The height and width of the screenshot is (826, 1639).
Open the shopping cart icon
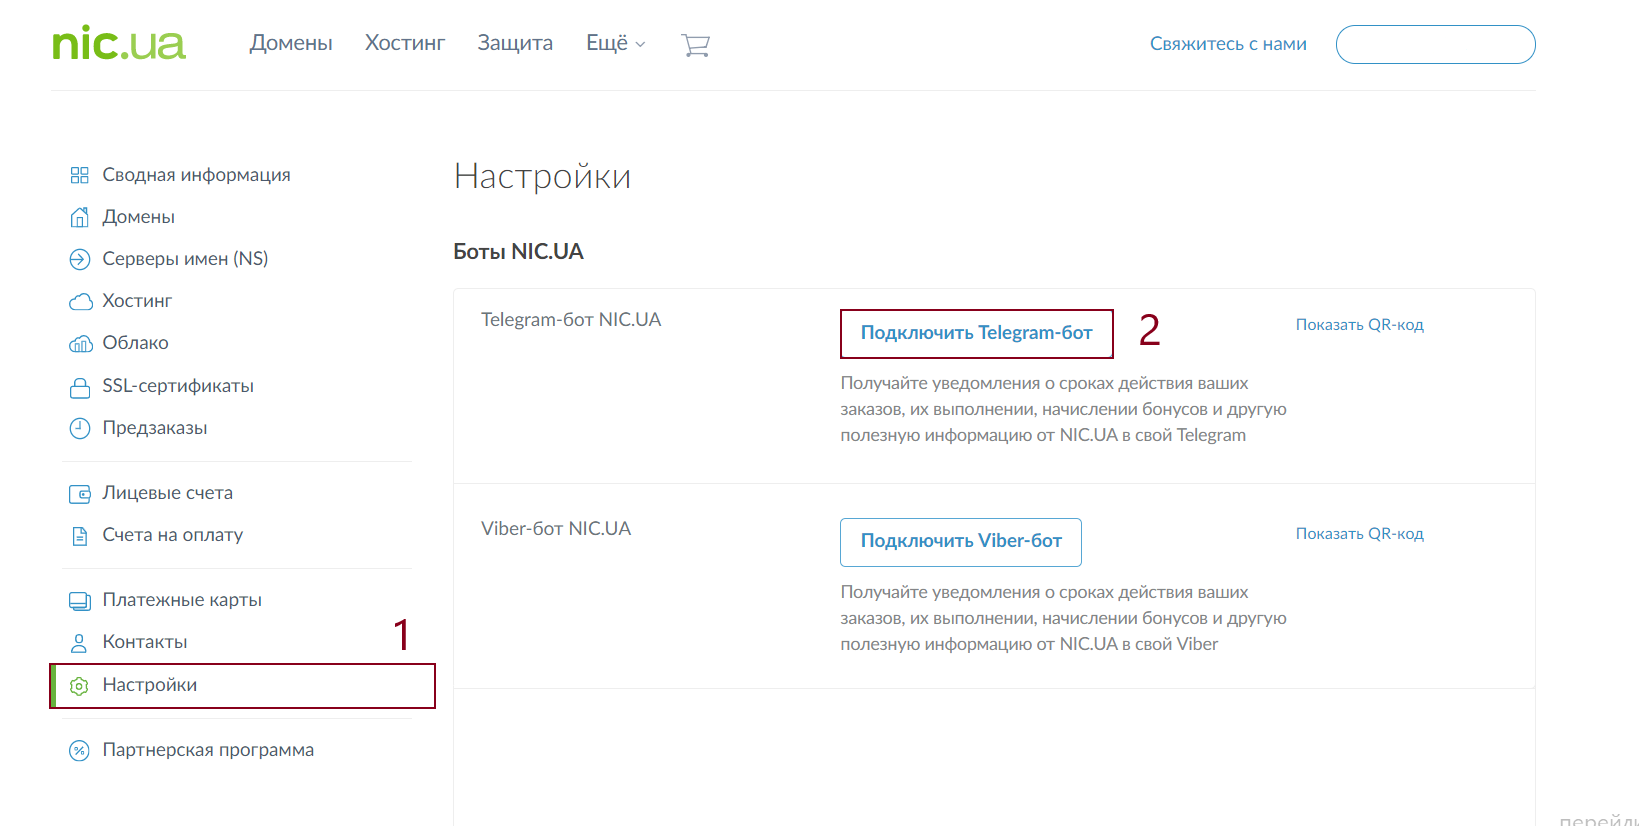[695, 45]
